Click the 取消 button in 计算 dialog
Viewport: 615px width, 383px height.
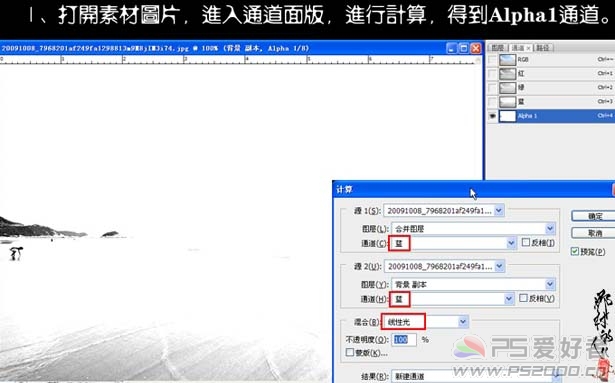tap(594, 233)
